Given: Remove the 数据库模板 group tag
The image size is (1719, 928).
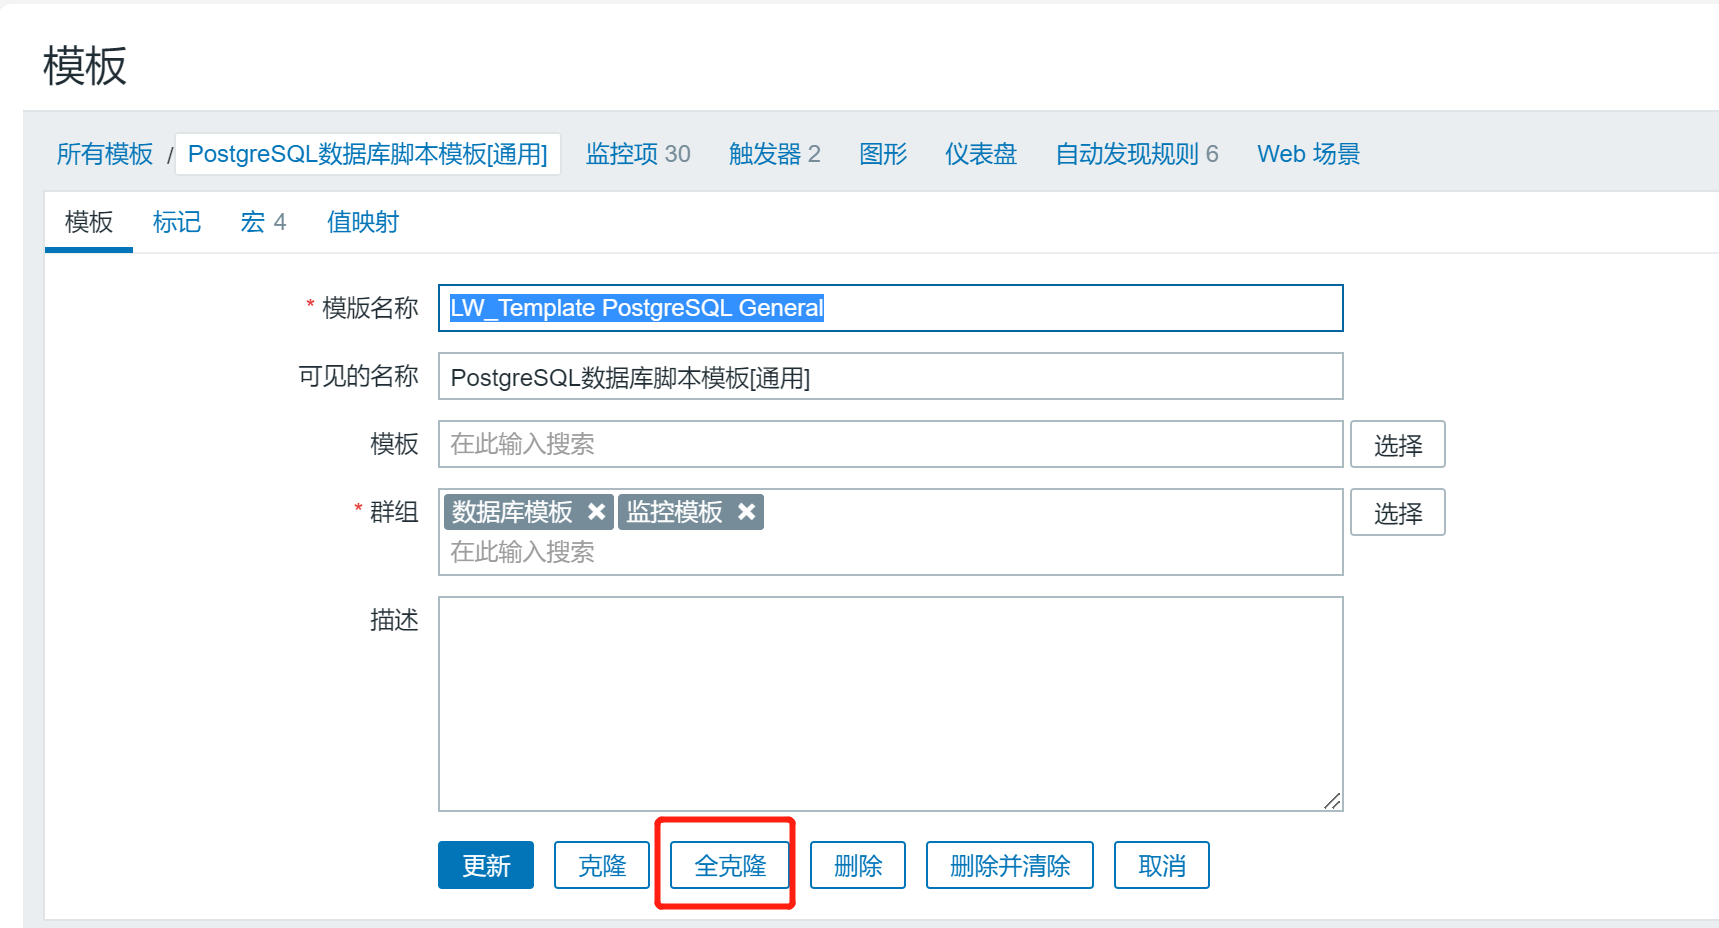Looking at the screenshot, I should click(597, 512).
